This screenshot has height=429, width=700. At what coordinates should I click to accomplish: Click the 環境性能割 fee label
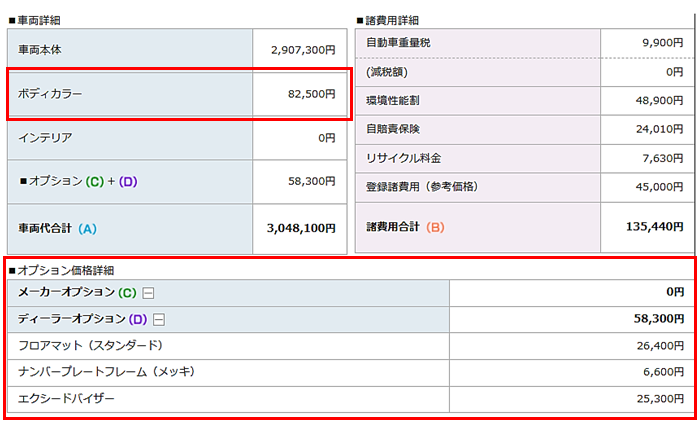click(x=393, y=101)
